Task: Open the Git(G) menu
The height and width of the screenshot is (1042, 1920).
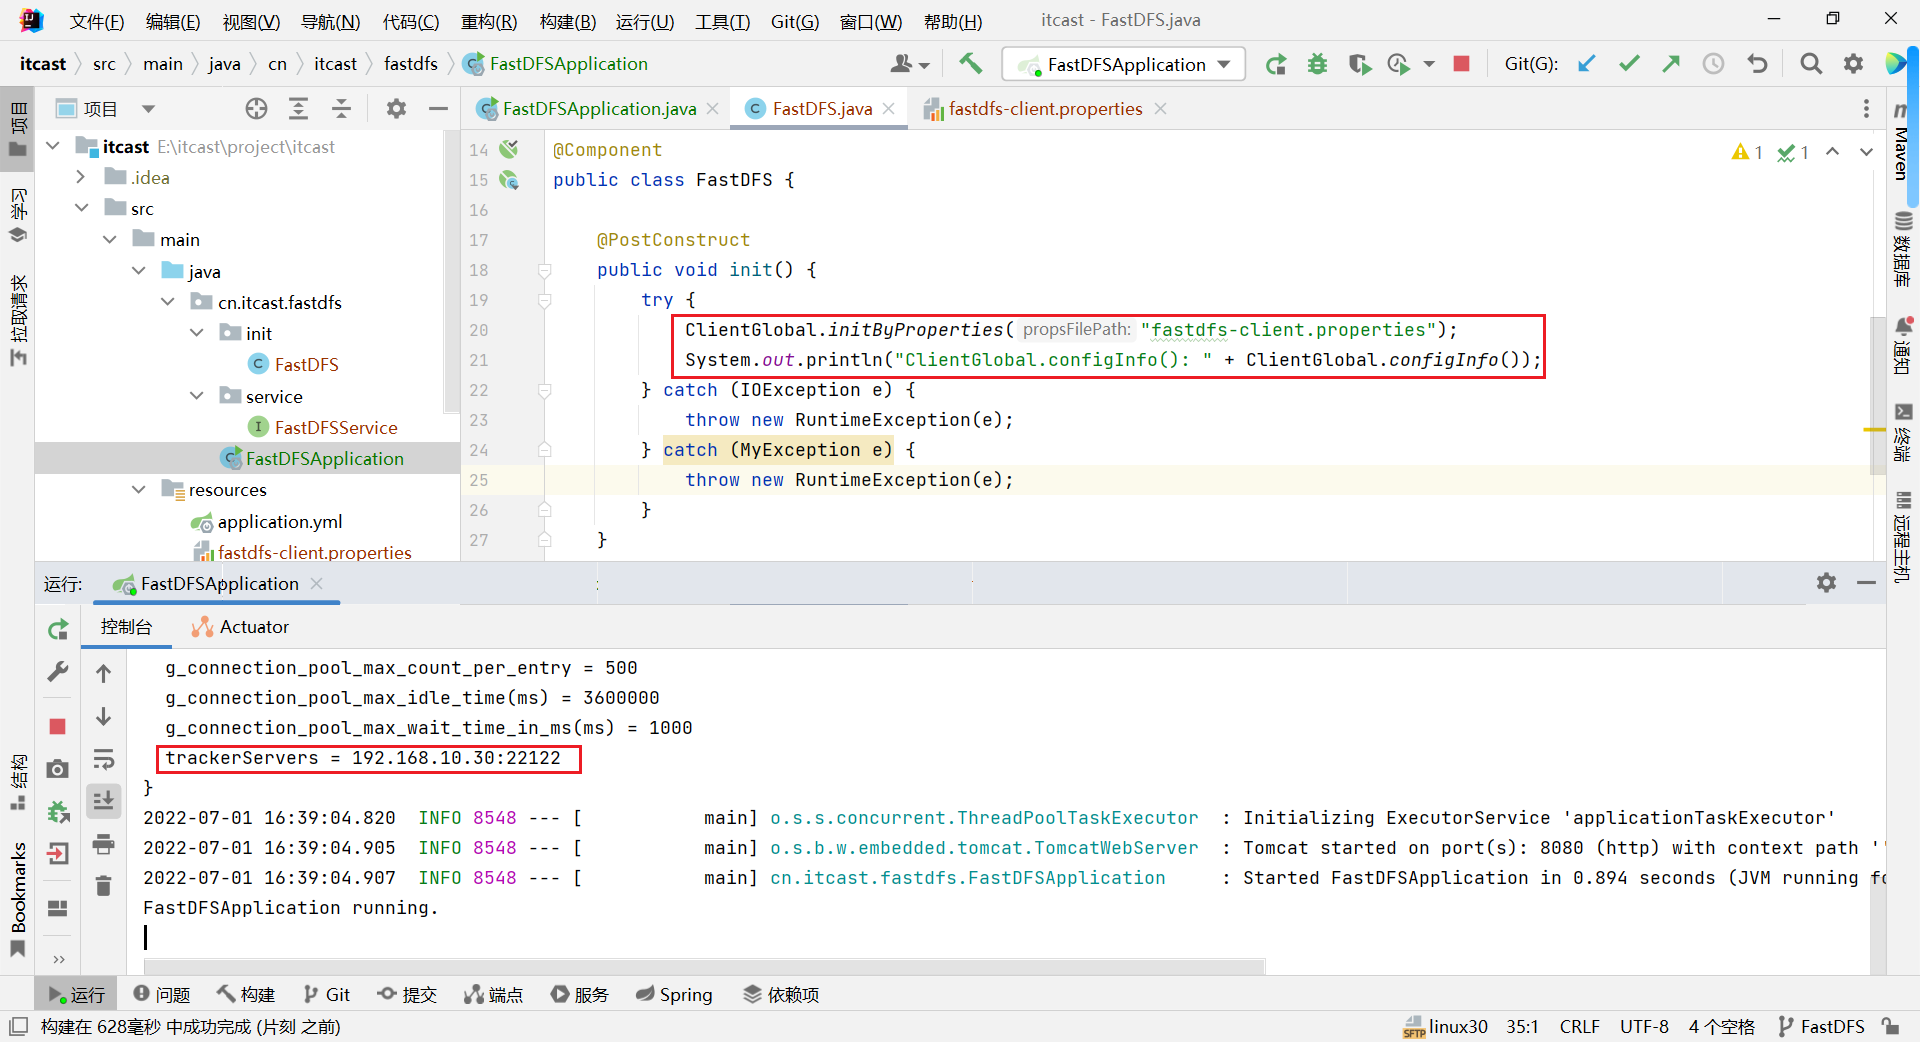Action: [795, 21]
